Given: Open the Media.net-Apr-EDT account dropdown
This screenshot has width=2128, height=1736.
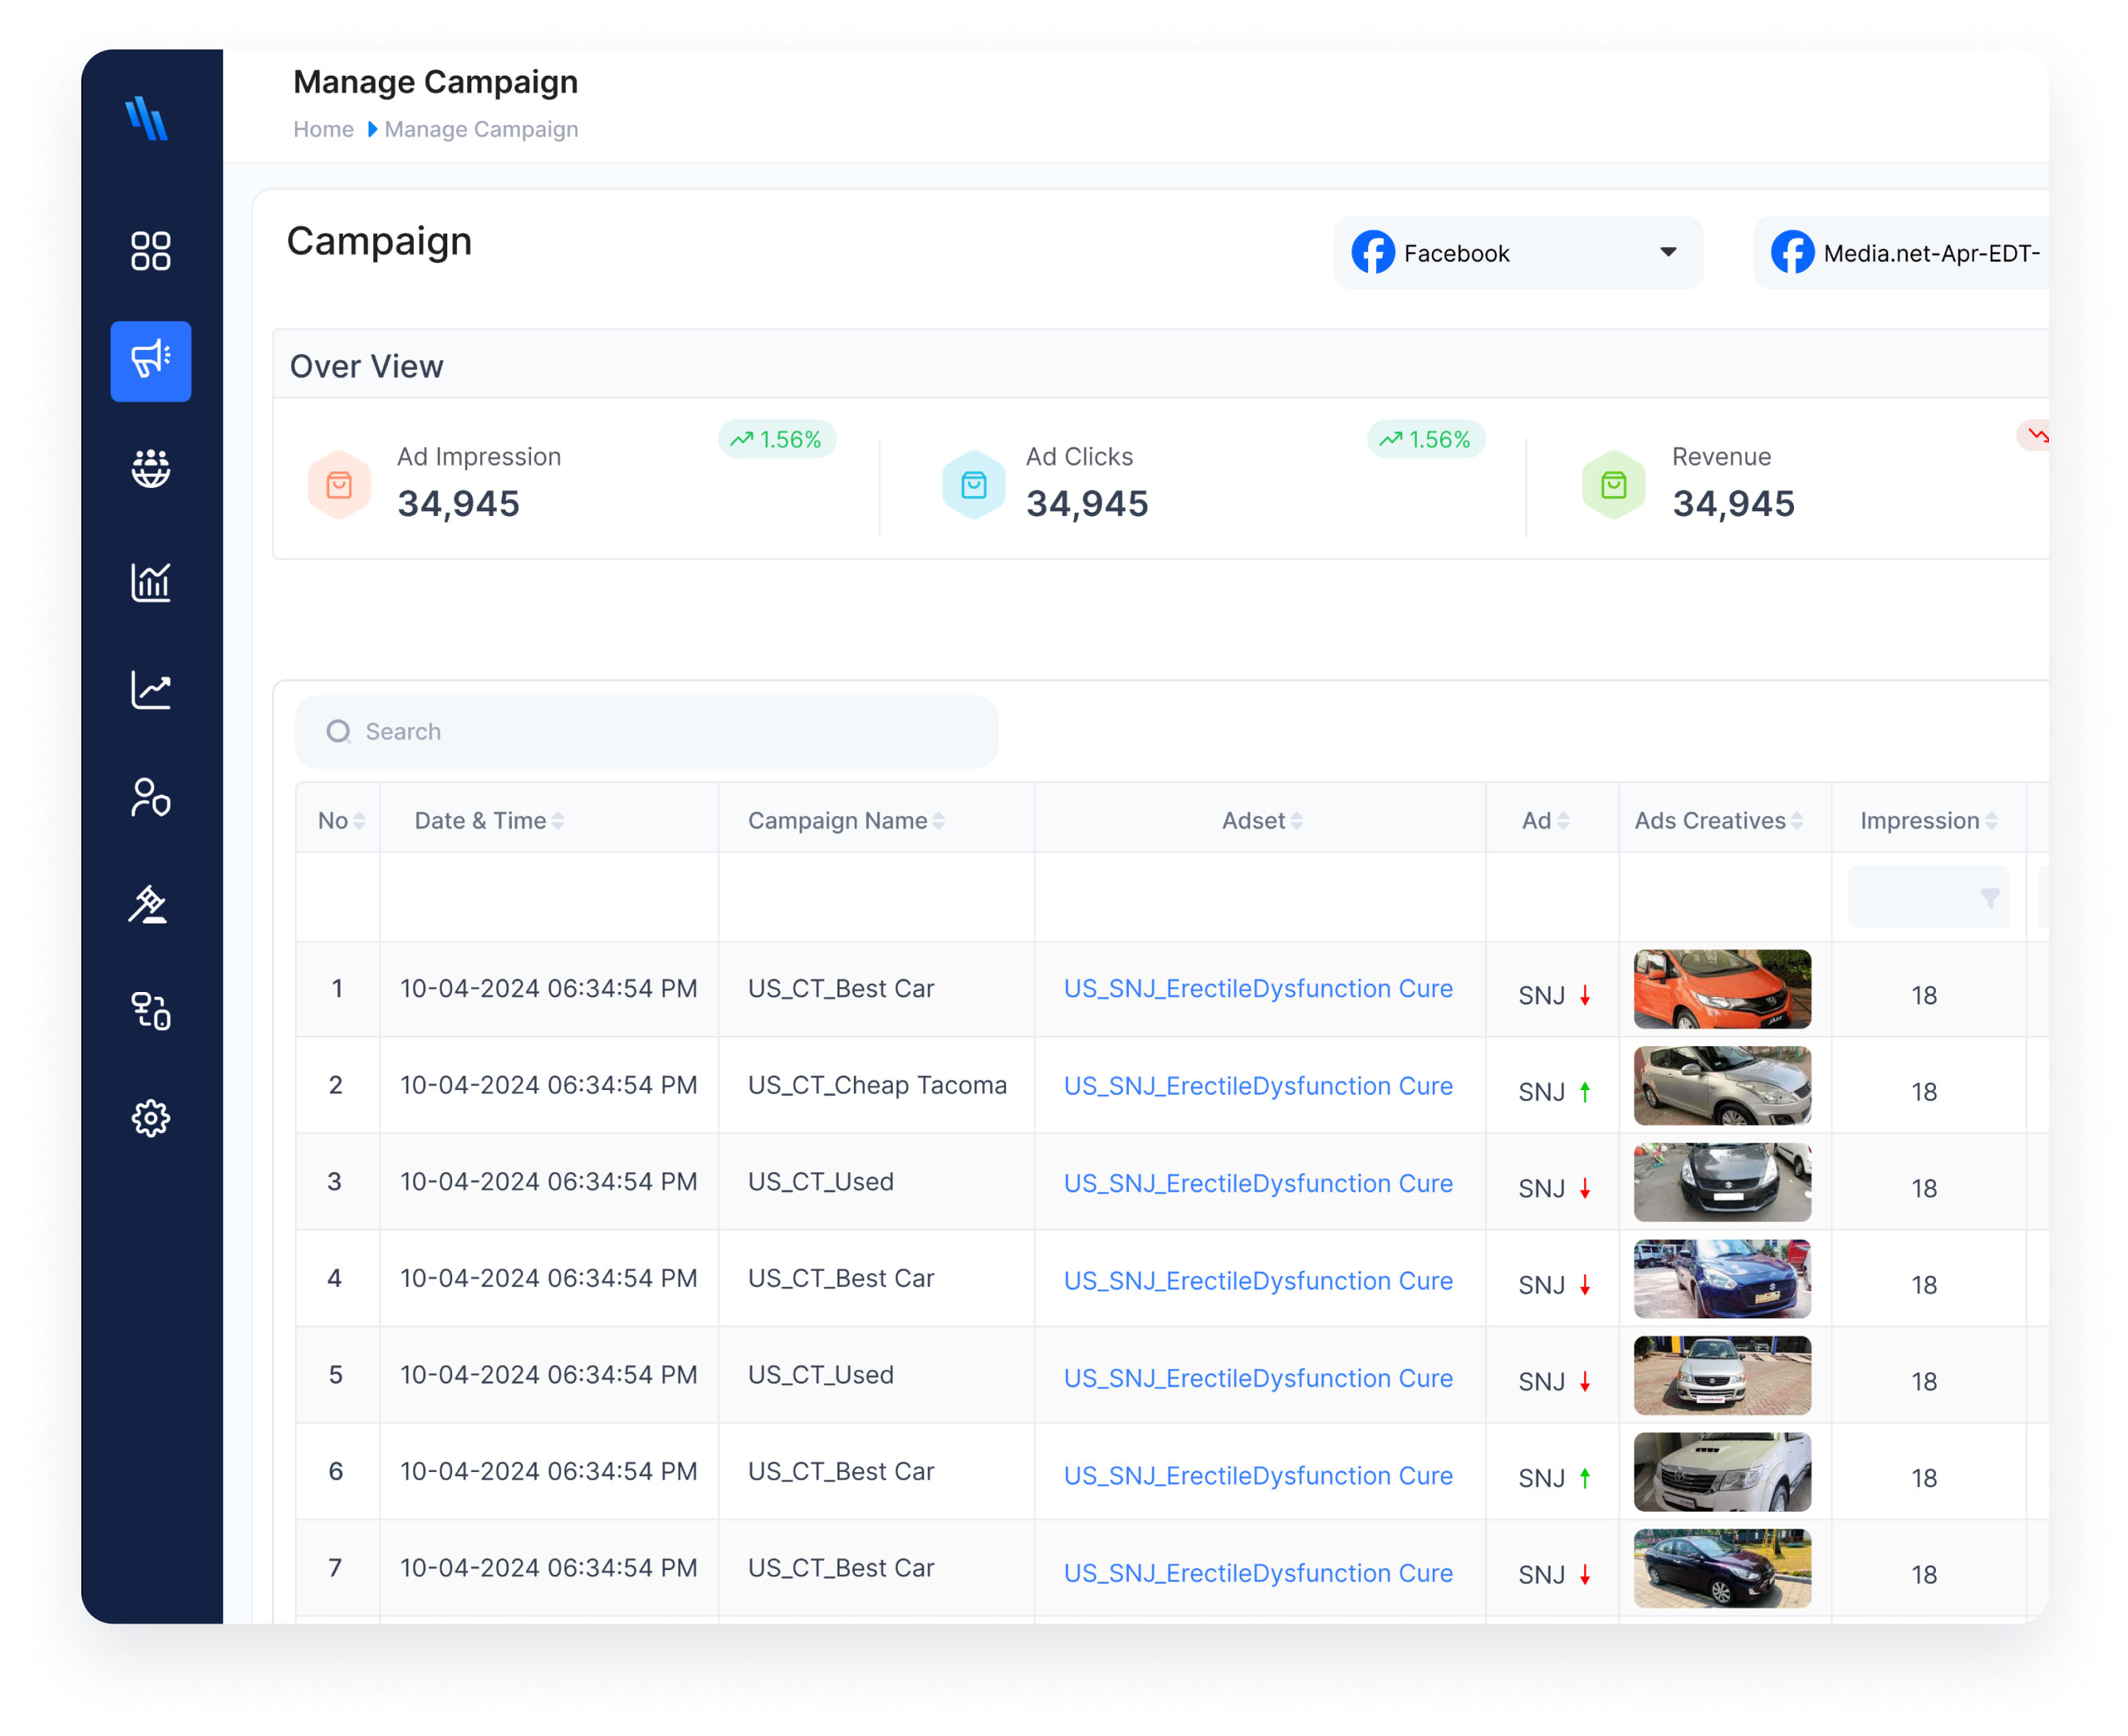Looking at the screenshot, I should point(1901,252).
